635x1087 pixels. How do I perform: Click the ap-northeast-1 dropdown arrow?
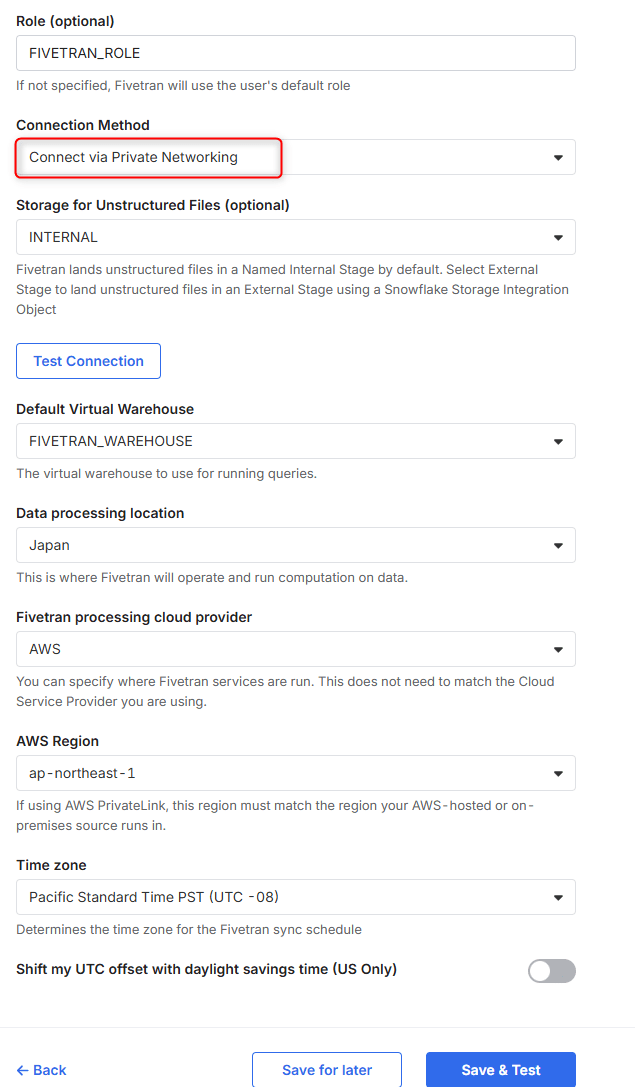(x=558, y=774)
